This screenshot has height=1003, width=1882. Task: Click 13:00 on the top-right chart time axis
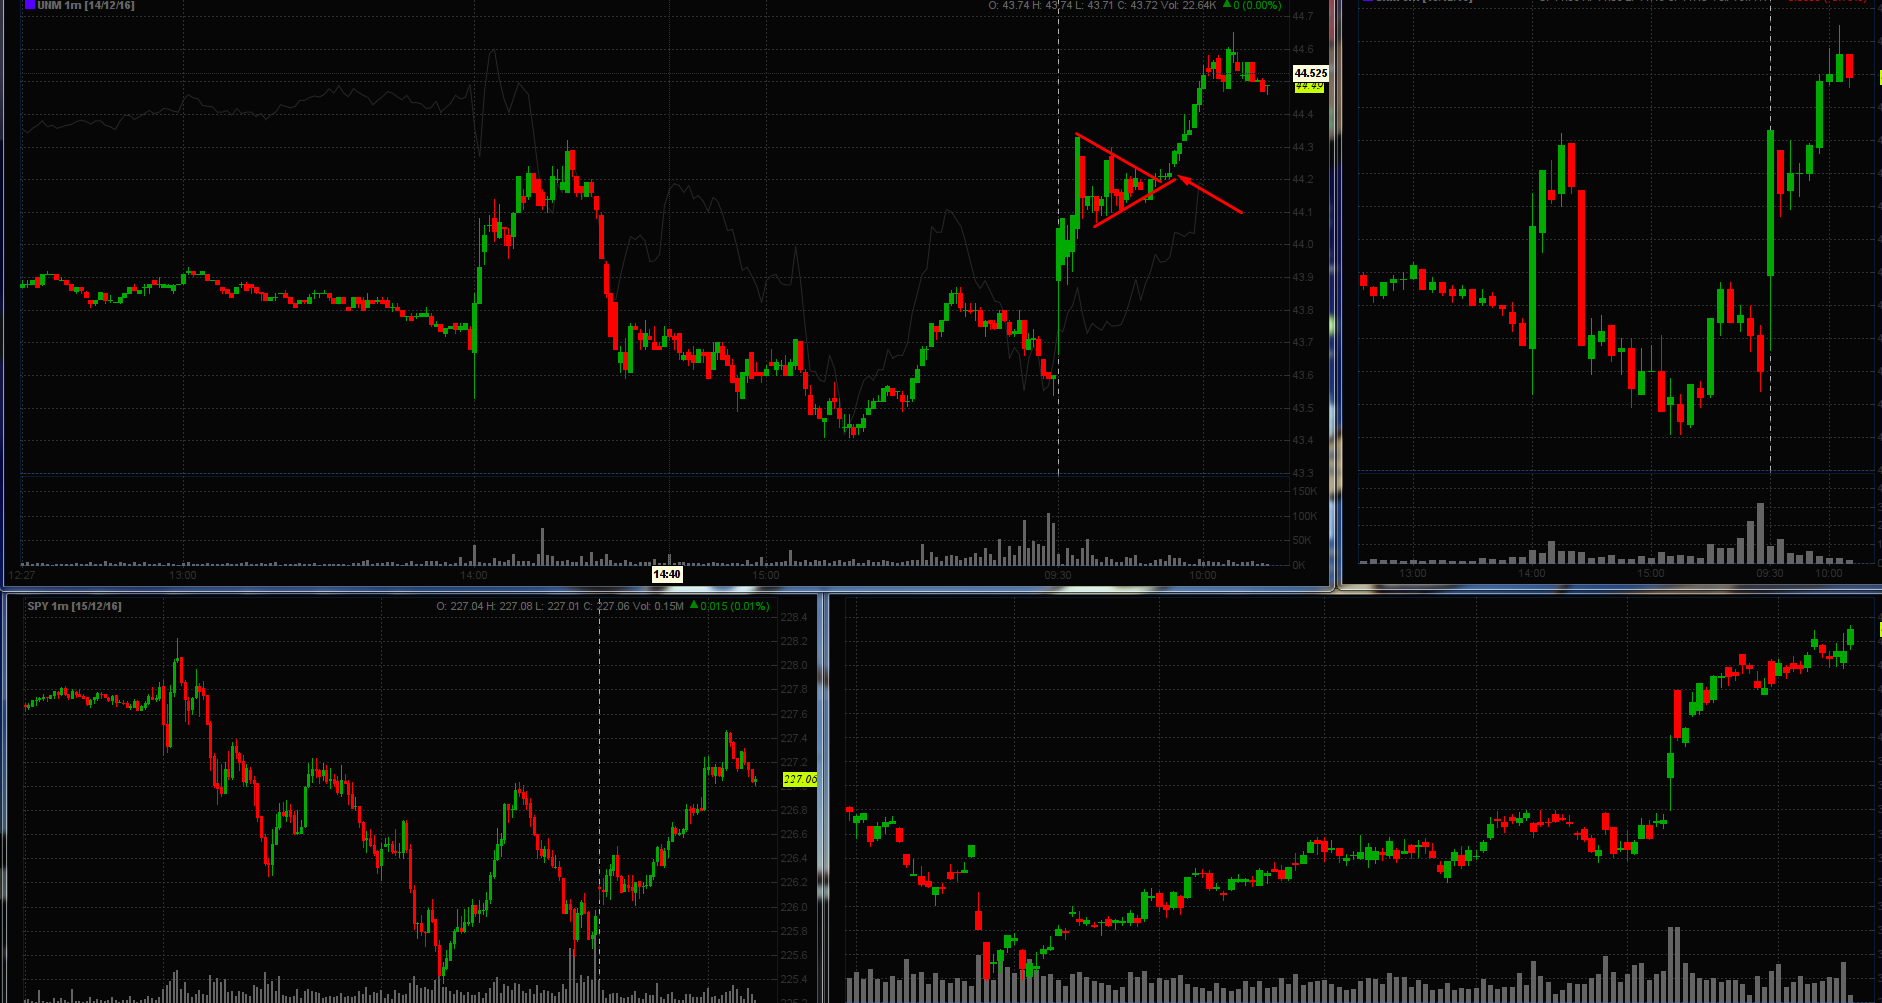[1413, 573]
